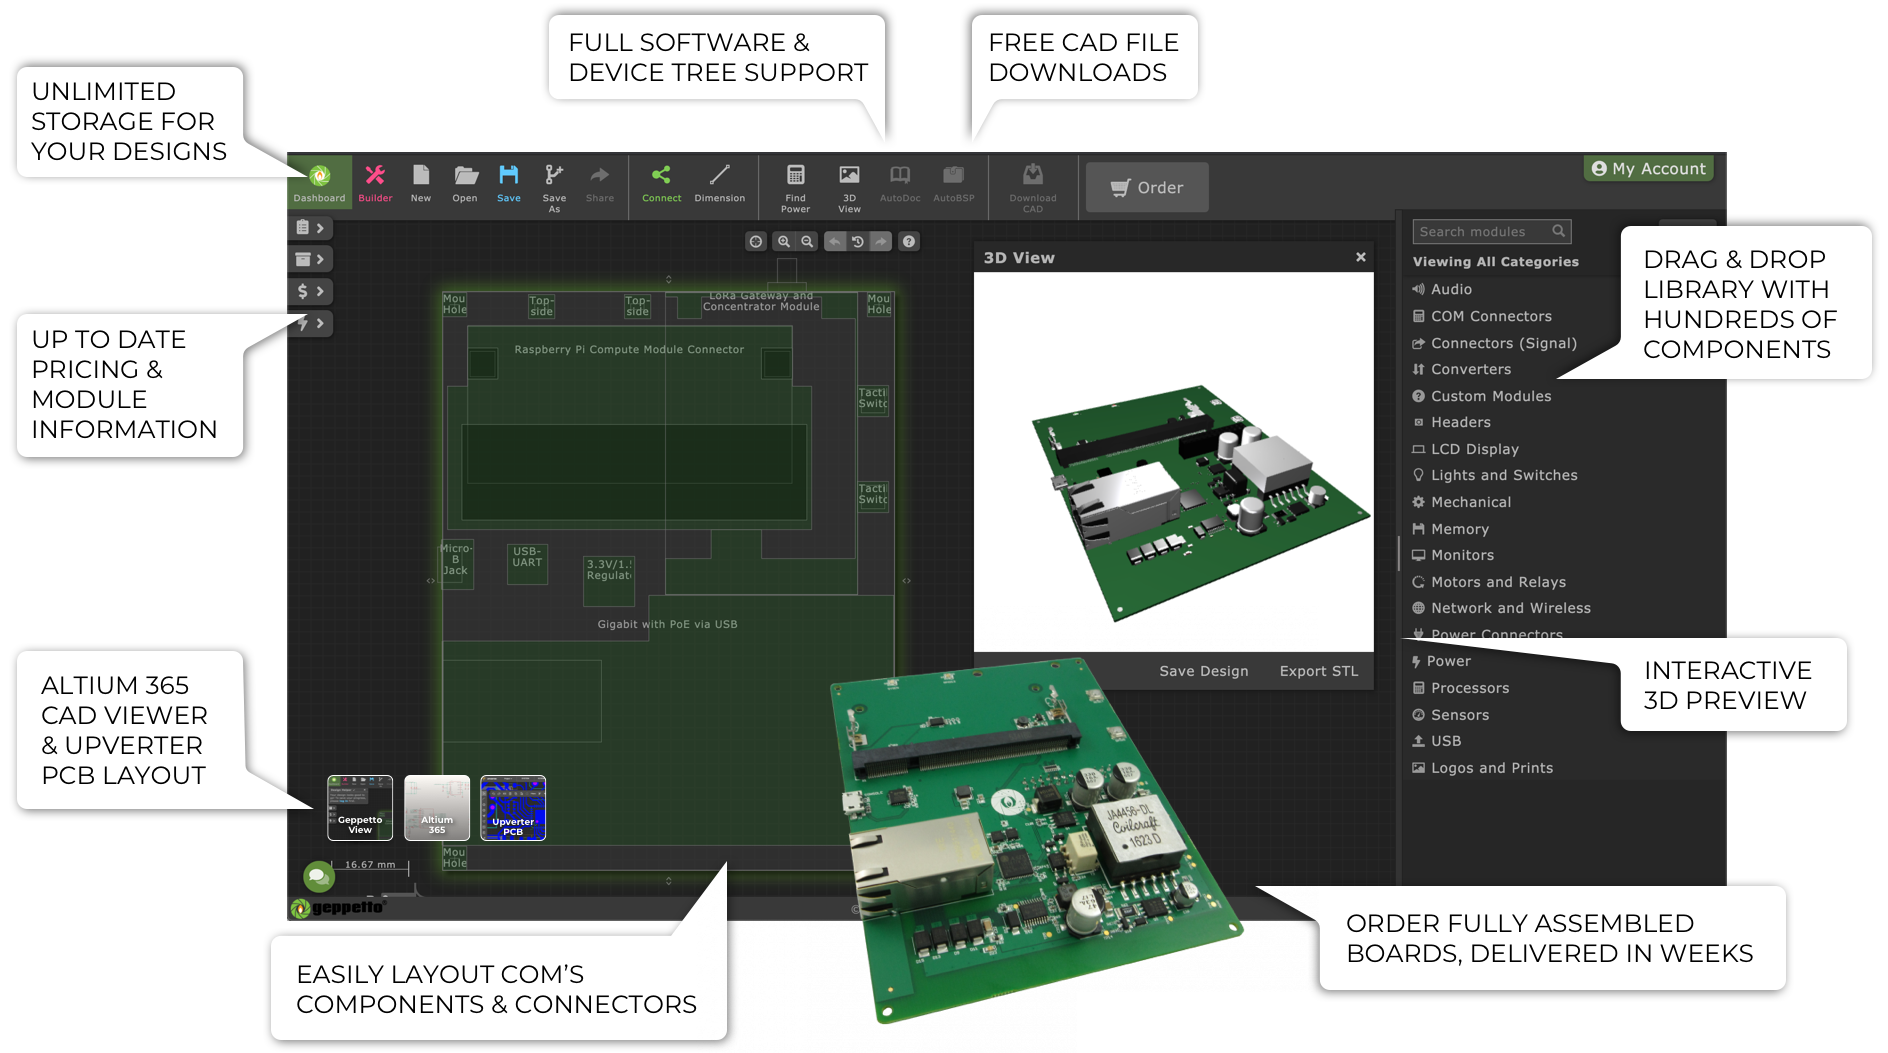The width and height of the screenshot is (1888, 1053).
Task: Create a New design
Action: click(421, 183)
